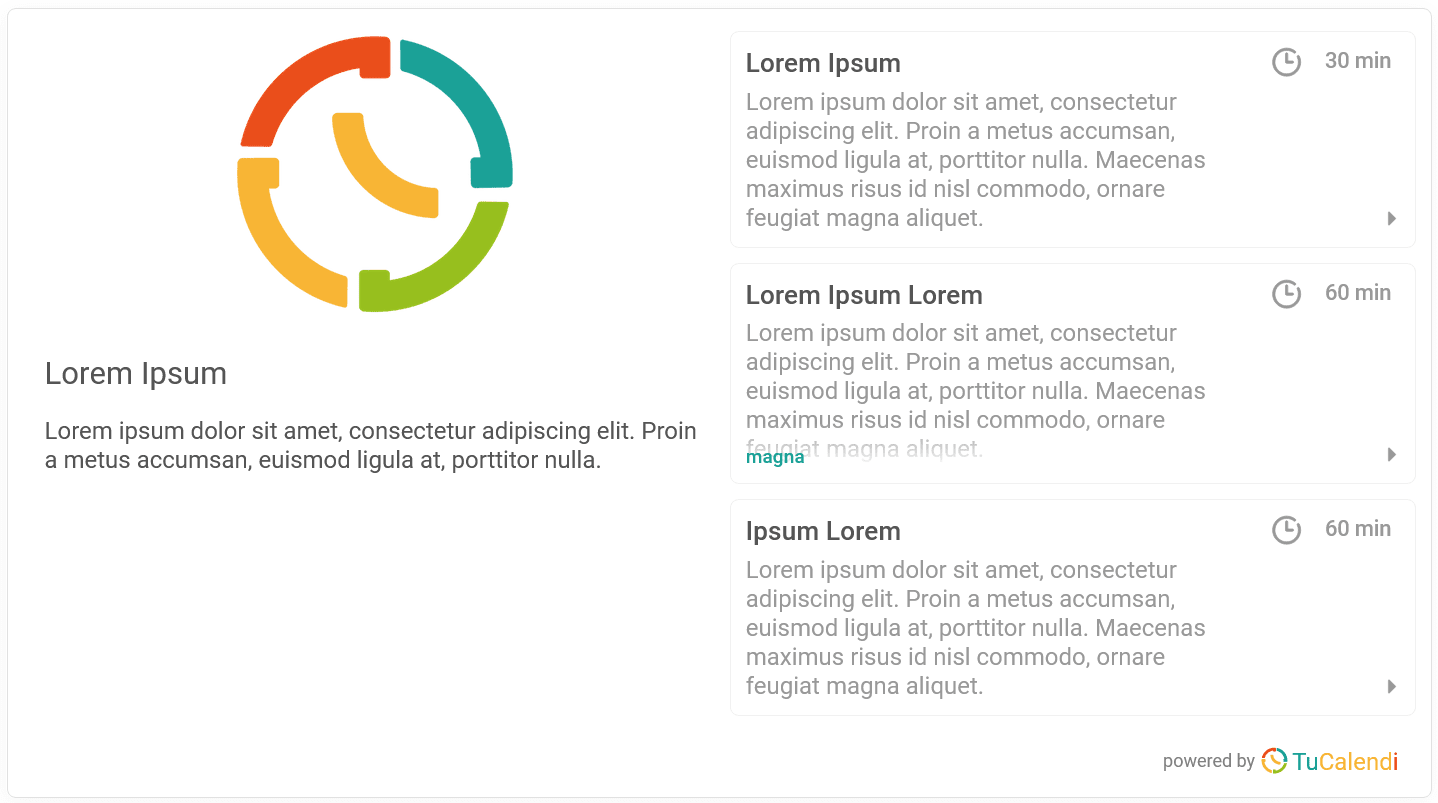Click the small TuCalendi logo icon in footer
The image size is (1438, 803).
[1274, 761]
